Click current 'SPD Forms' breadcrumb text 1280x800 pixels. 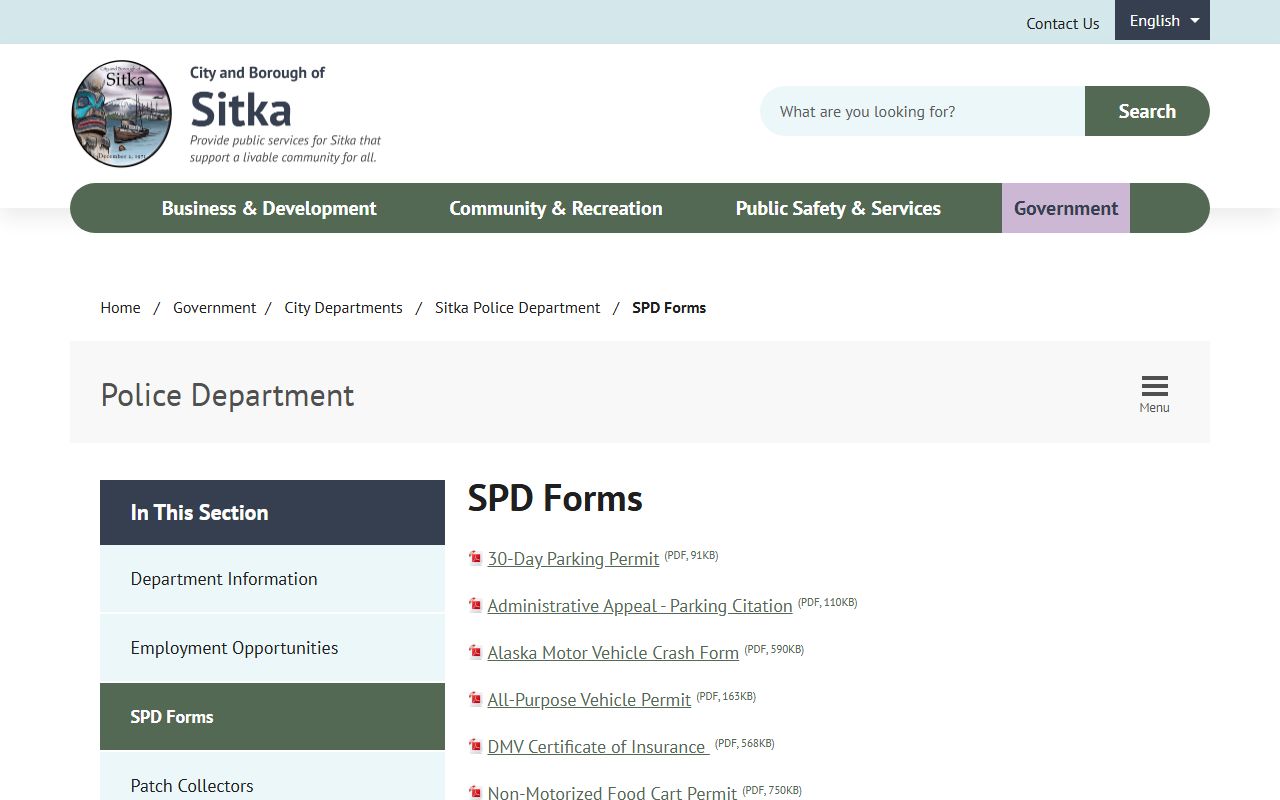coord(669,308)
